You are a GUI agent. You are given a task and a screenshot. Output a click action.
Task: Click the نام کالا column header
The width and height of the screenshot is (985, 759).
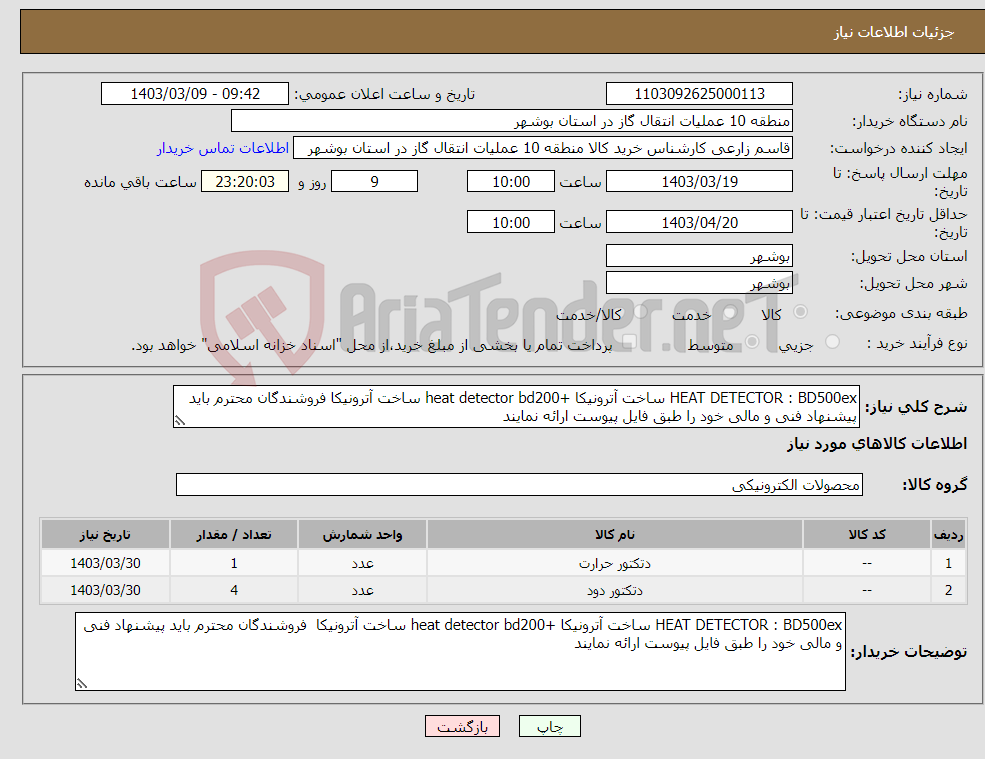point(614,534)
